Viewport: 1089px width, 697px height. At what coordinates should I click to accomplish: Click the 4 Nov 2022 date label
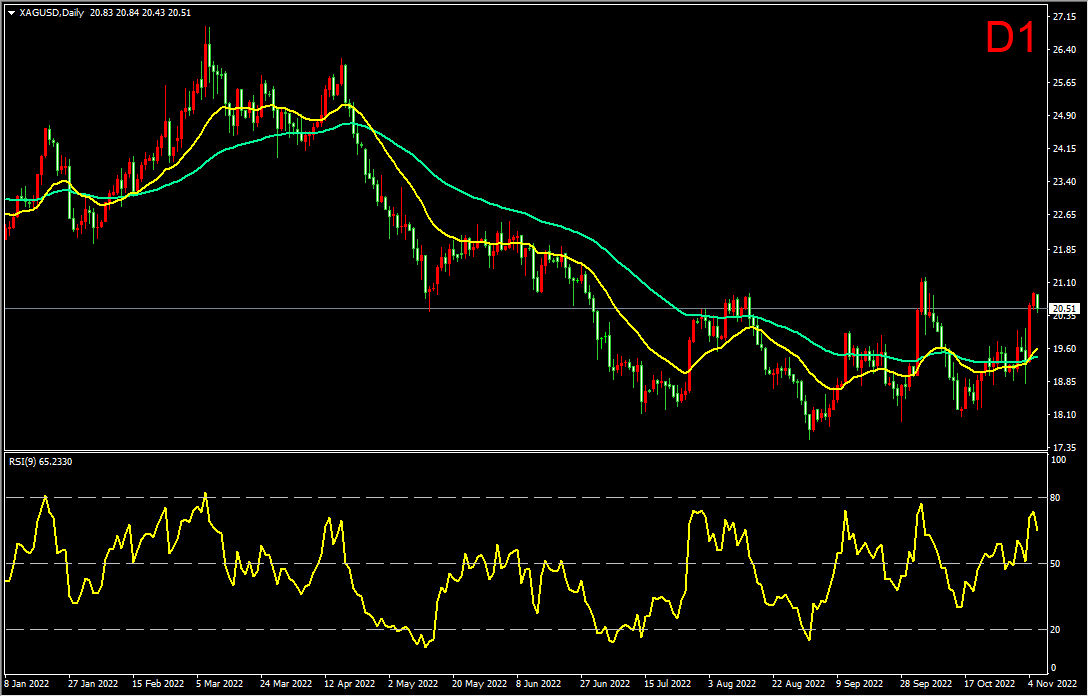click(x=1052, y=684)
